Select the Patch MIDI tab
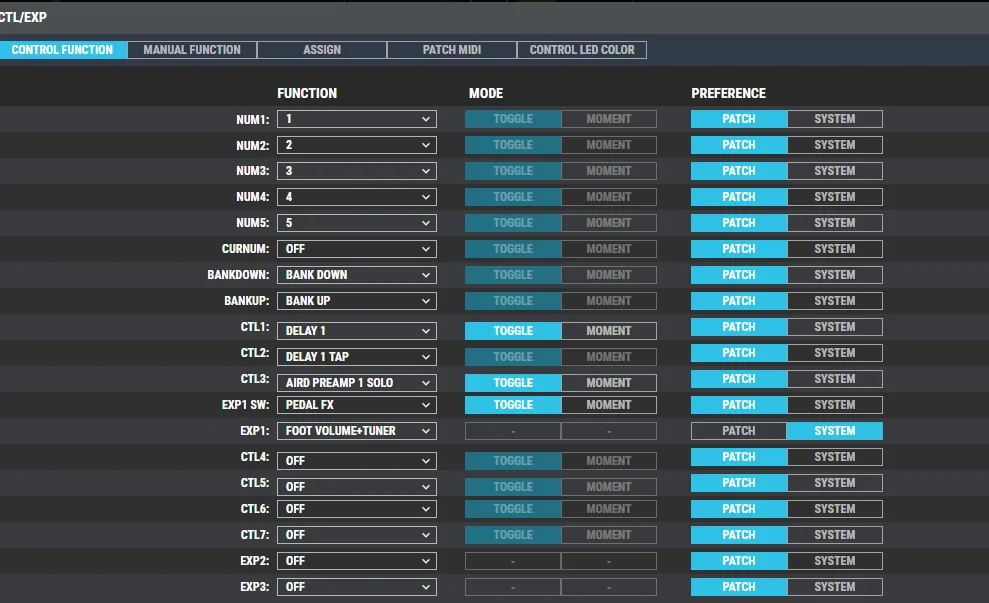This screenshot has height=603, width=989. pos(452,50)
